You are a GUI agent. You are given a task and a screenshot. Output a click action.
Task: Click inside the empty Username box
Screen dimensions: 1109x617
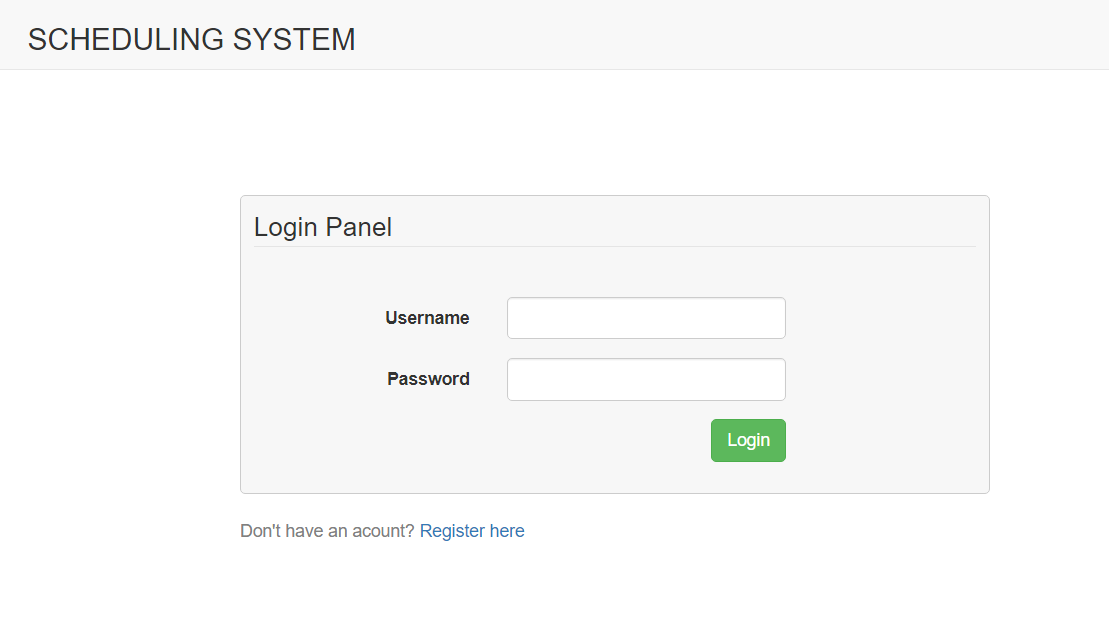point(645,317)
